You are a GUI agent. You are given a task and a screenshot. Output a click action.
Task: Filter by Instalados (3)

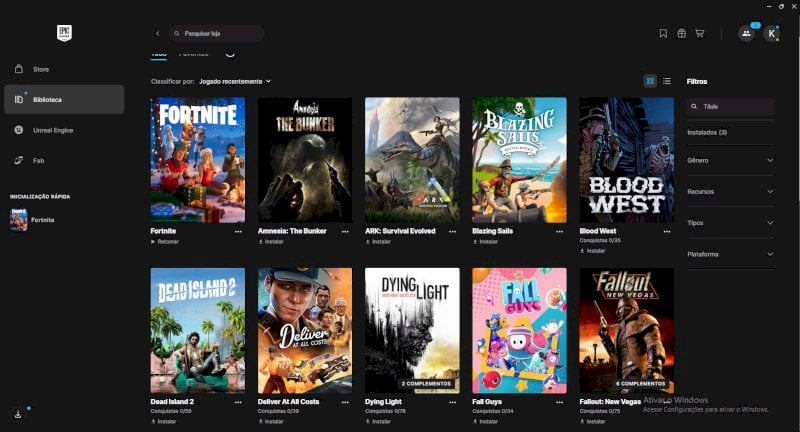[x=707, y=133]
